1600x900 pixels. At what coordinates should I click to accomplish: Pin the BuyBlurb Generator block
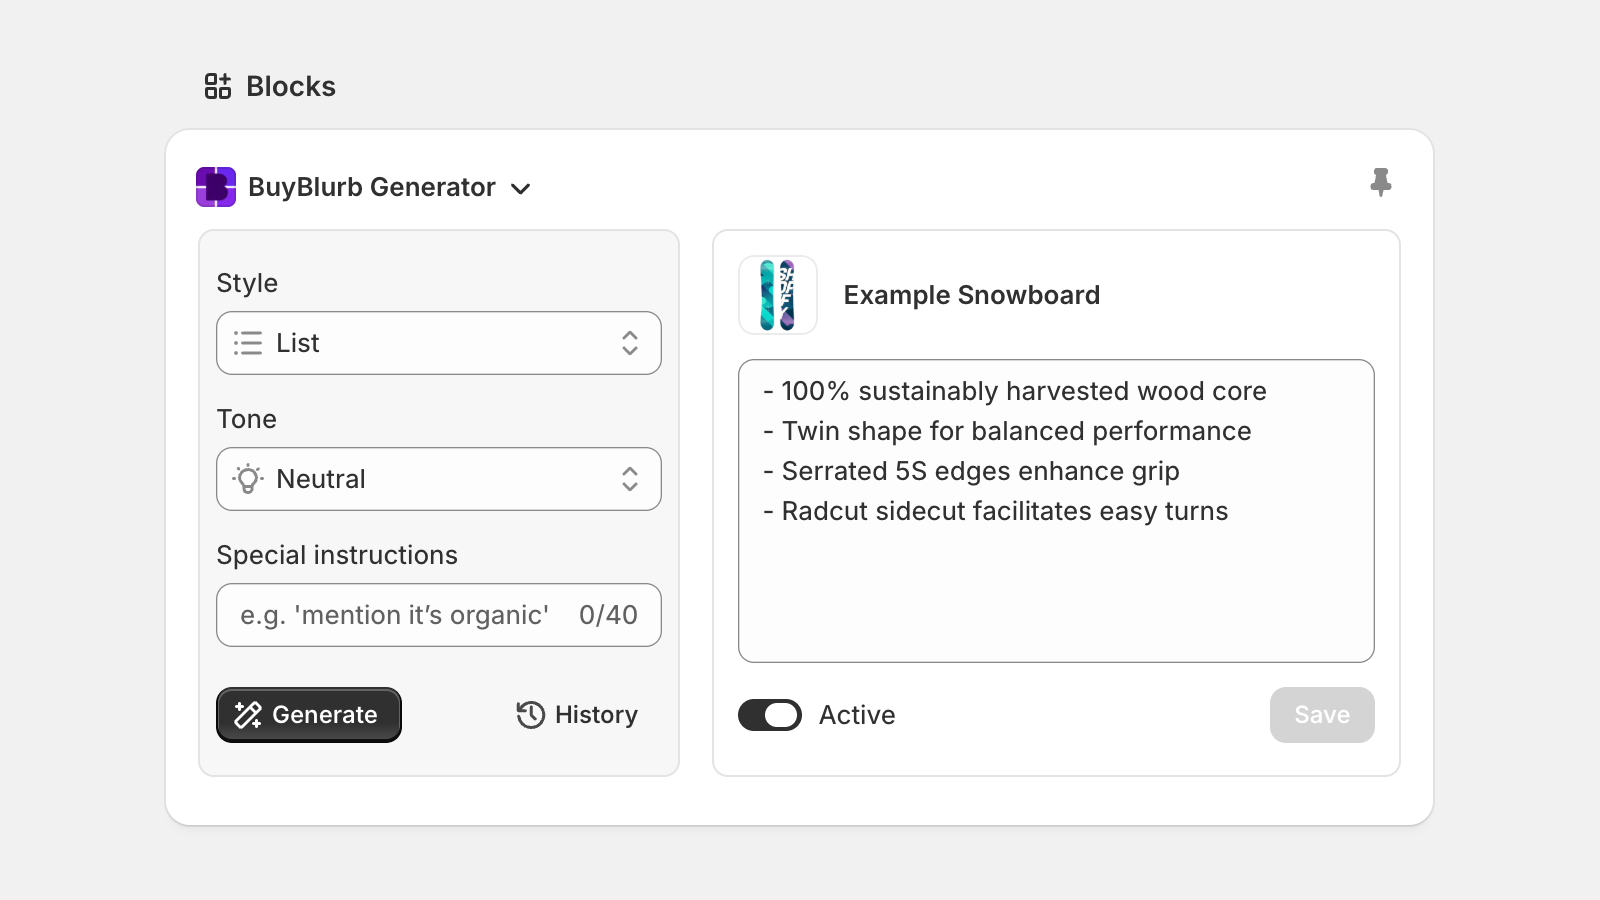(1381, 182)
